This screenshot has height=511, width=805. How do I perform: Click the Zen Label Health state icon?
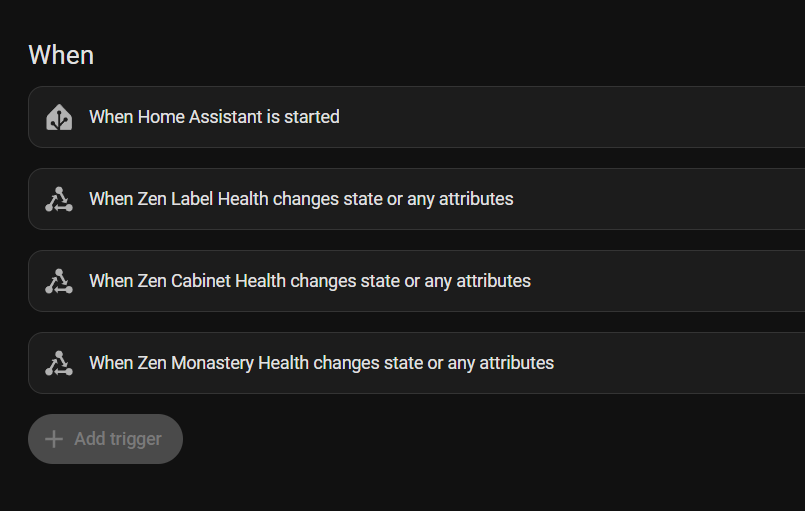(59, 199)
